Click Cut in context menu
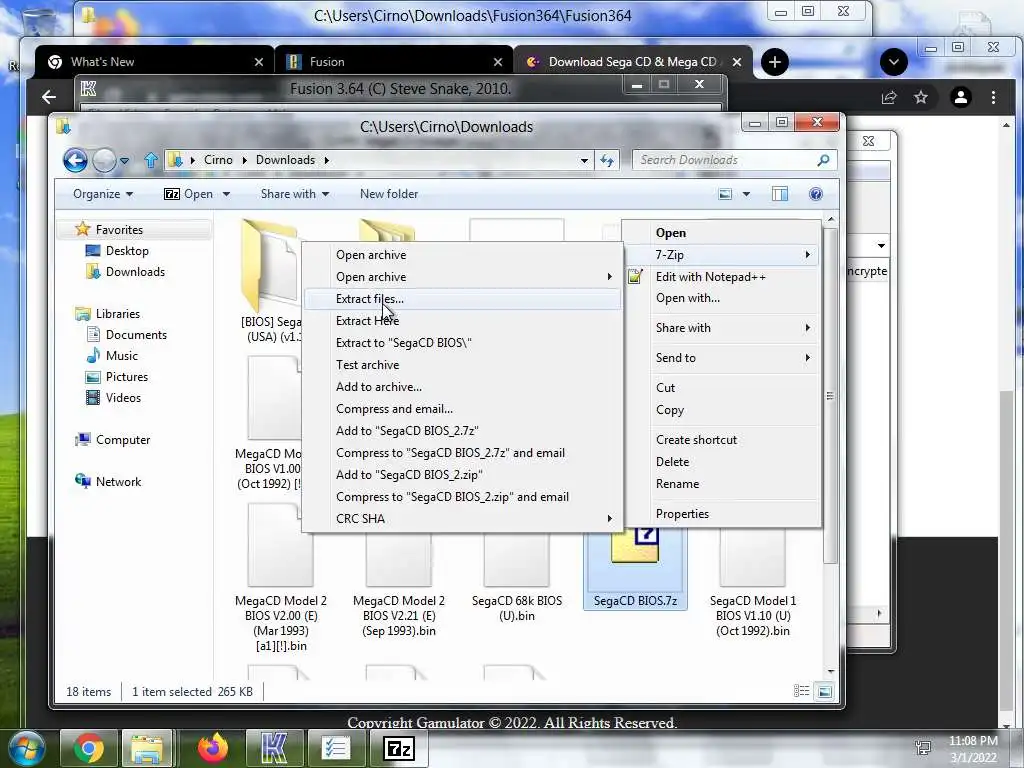1024x768 pixels. pyautogui.click(x=722, y=388)
